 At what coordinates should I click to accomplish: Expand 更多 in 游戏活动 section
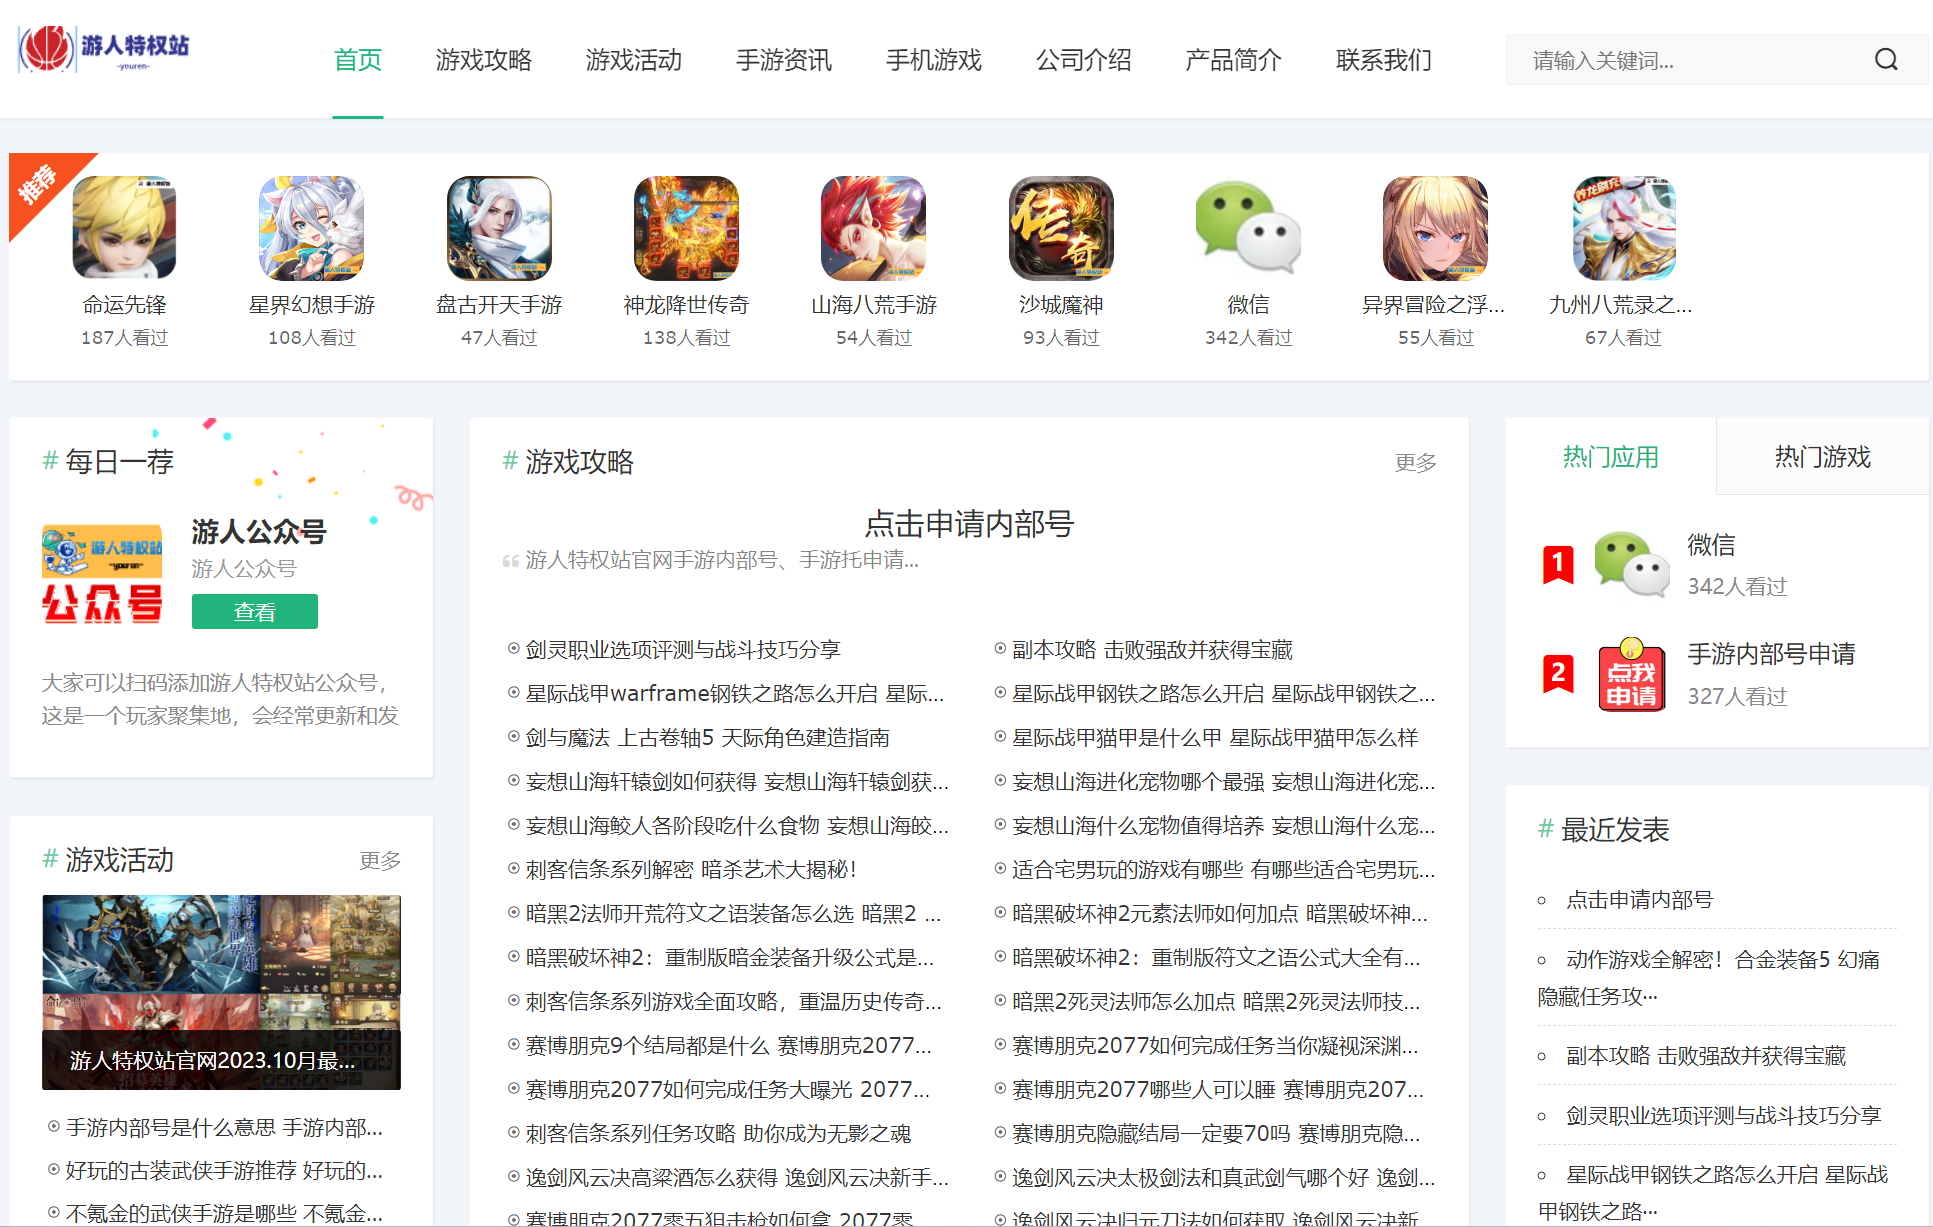[380, 860]
